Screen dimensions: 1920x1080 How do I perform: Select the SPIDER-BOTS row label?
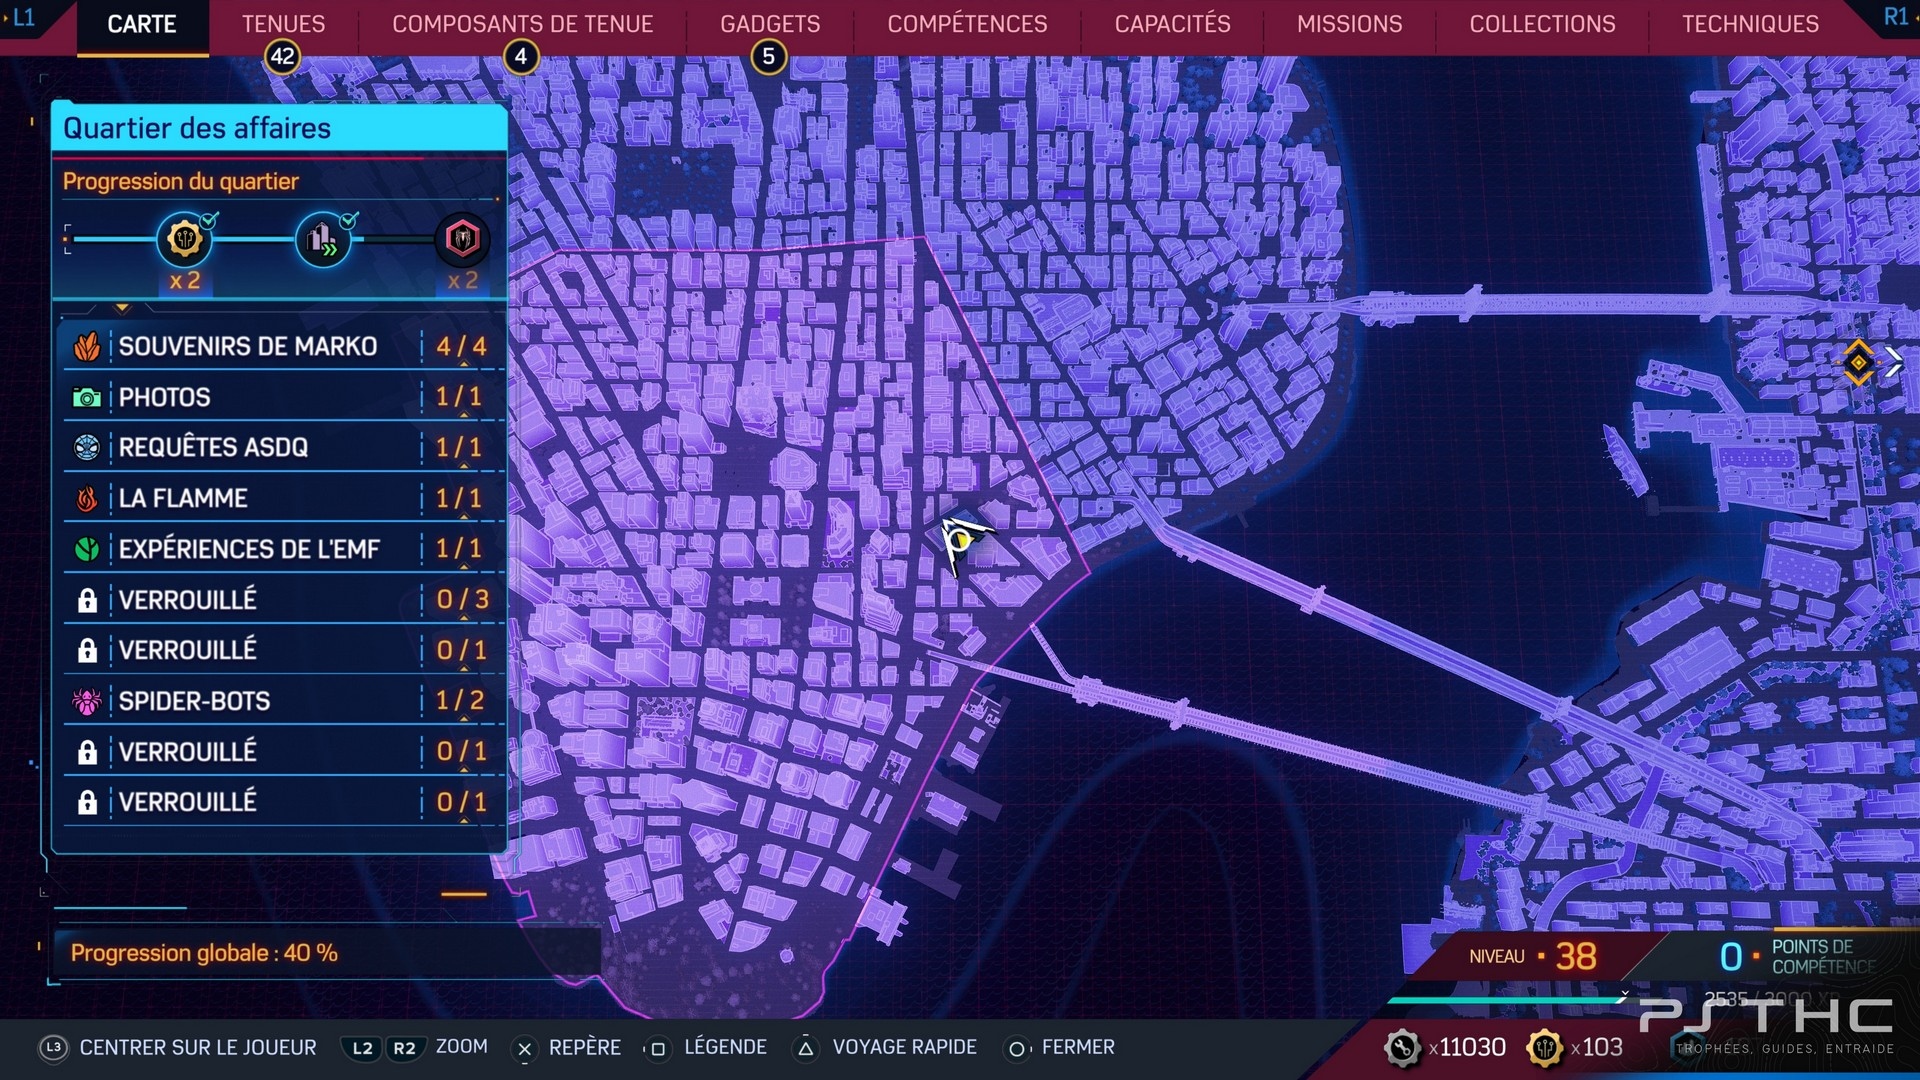(x=194, y=701)
